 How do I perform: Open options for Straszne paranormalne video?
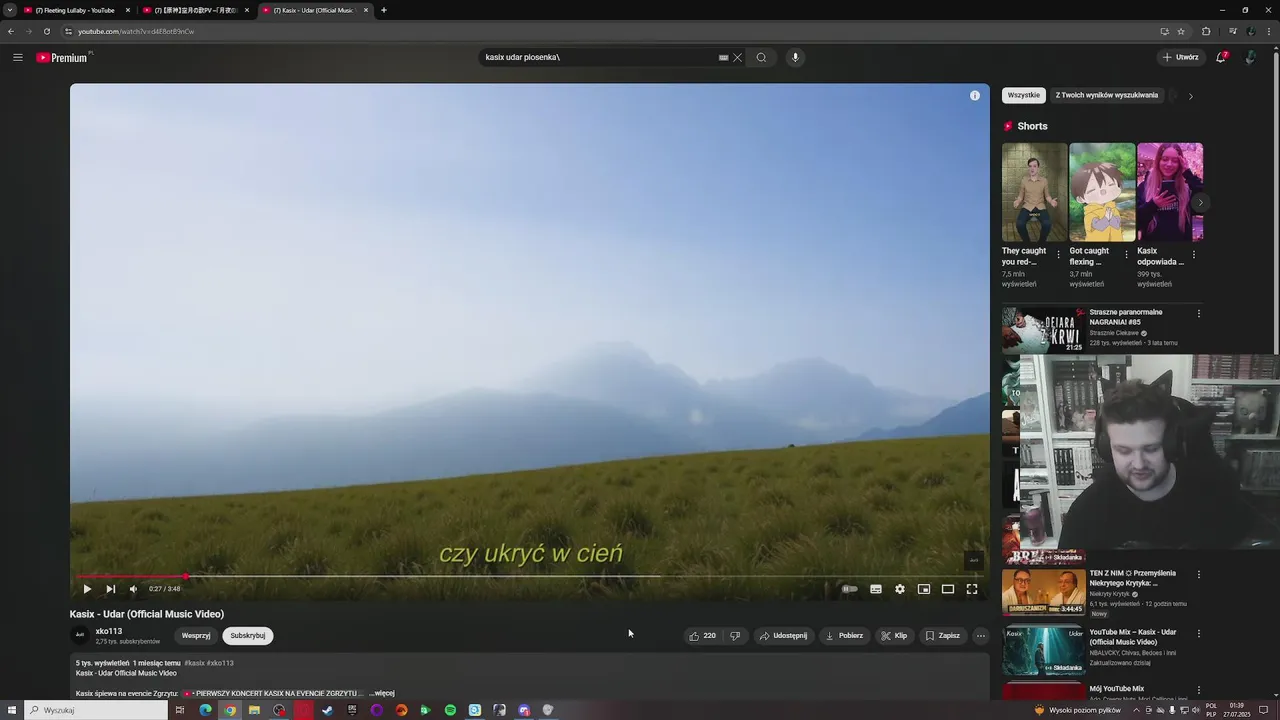pos(1199,313)
